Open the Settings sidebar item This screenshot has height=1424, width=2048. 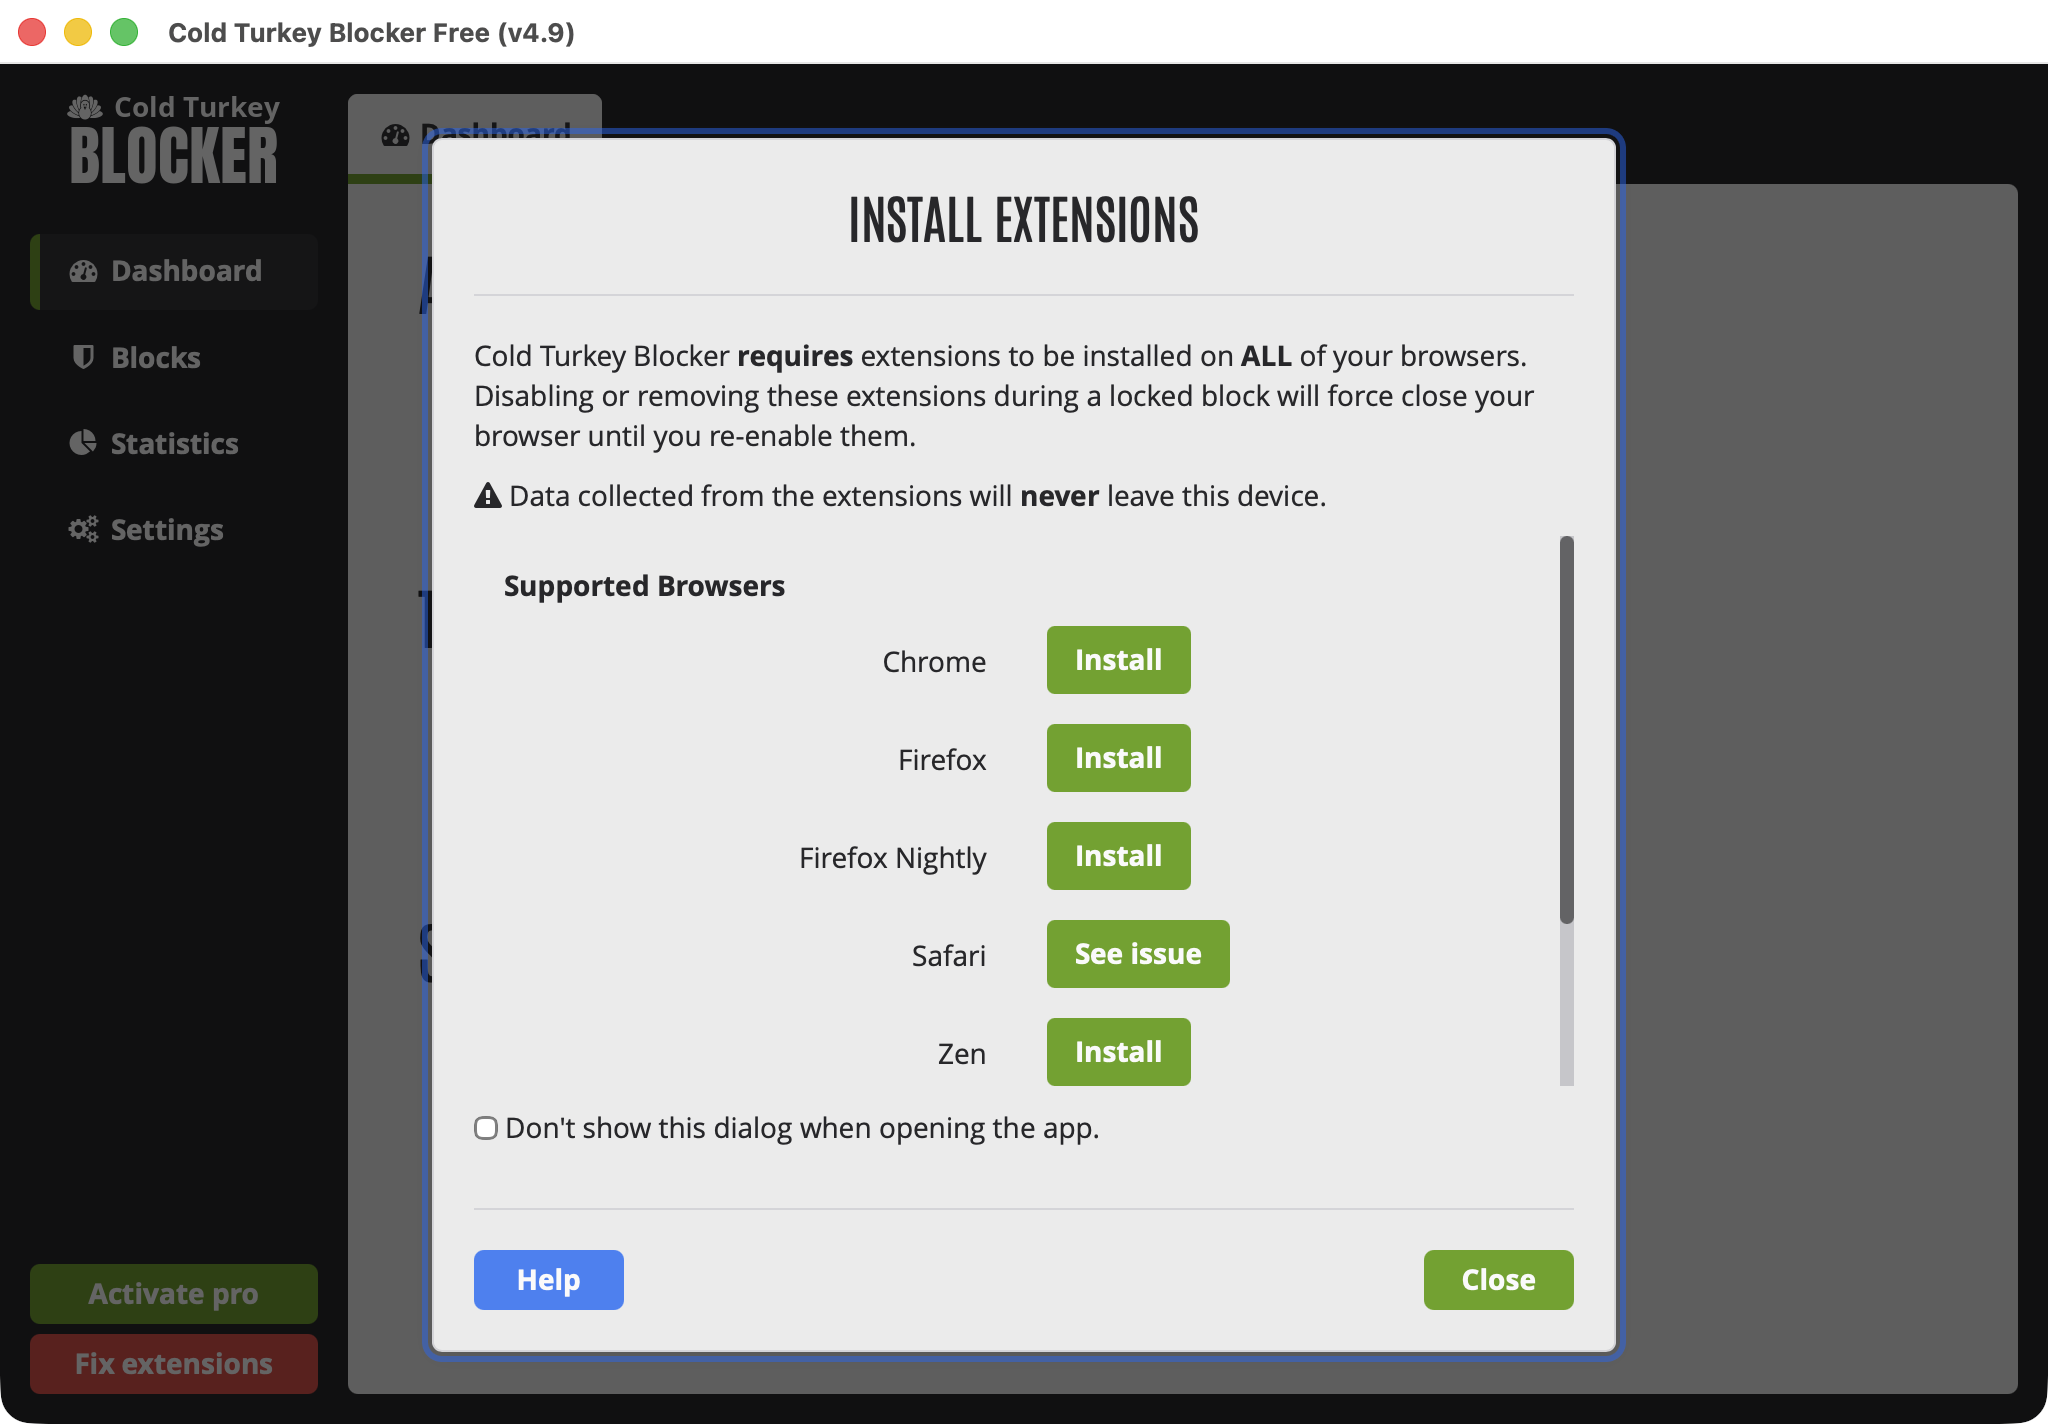pyautogui.click(x=174, y=529)
